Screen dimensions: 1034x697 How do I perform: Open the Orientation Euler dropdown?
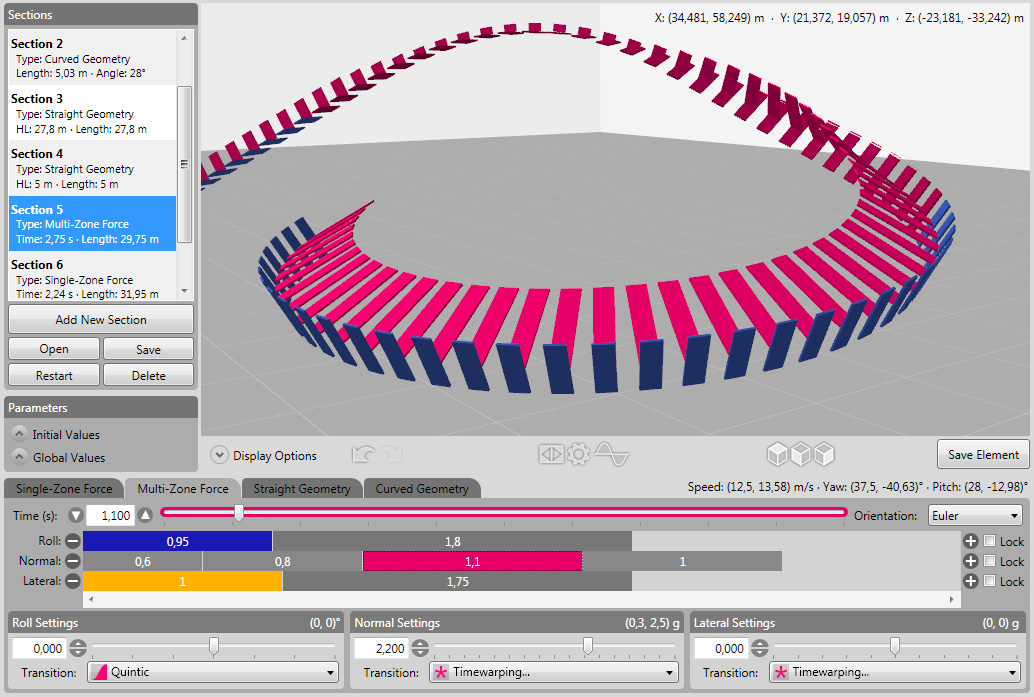pos(973,515)
